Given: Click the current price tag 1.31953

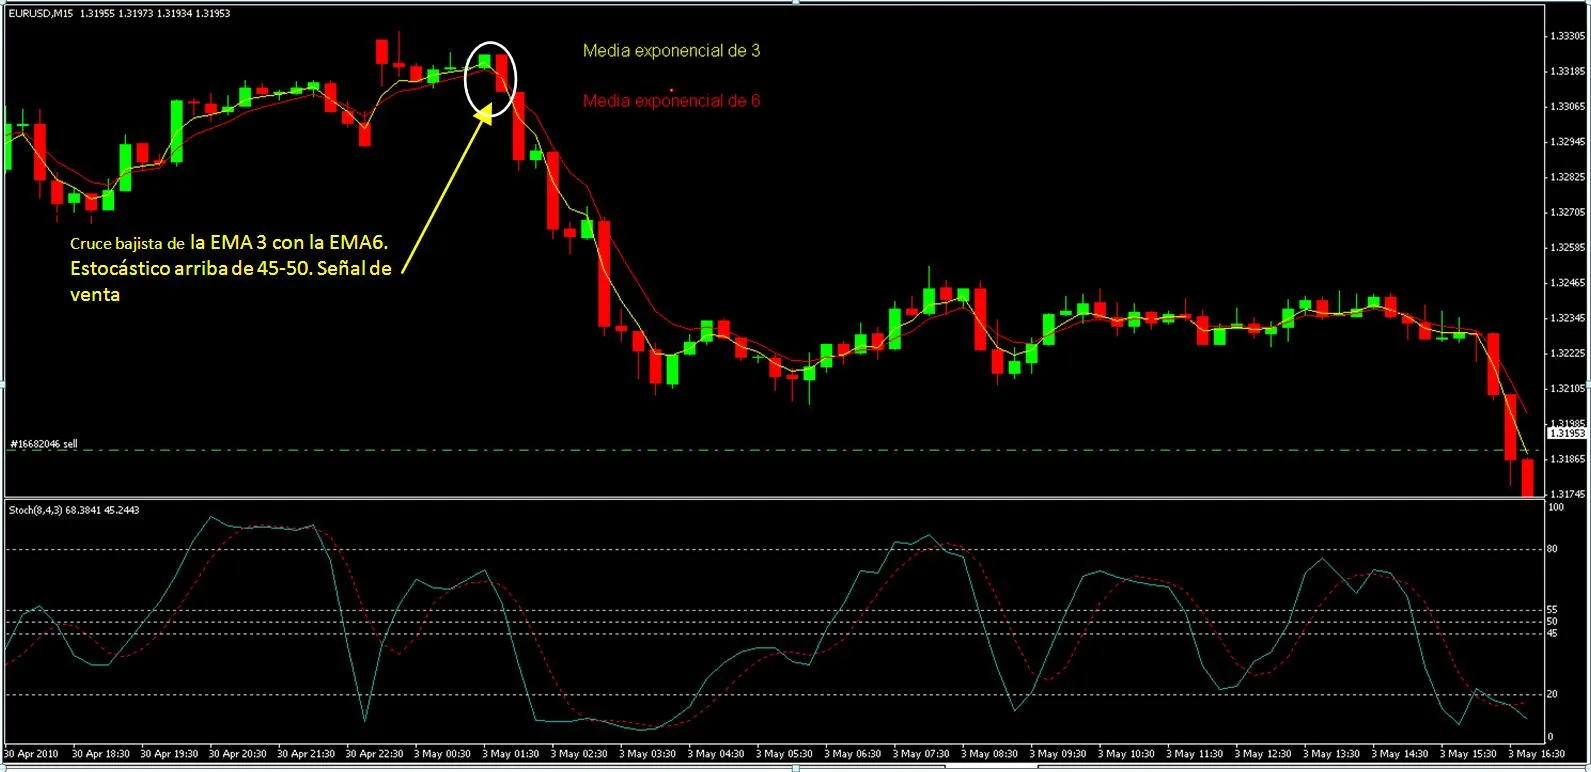Looking at the screenshot, I should tap(1567, 433).
